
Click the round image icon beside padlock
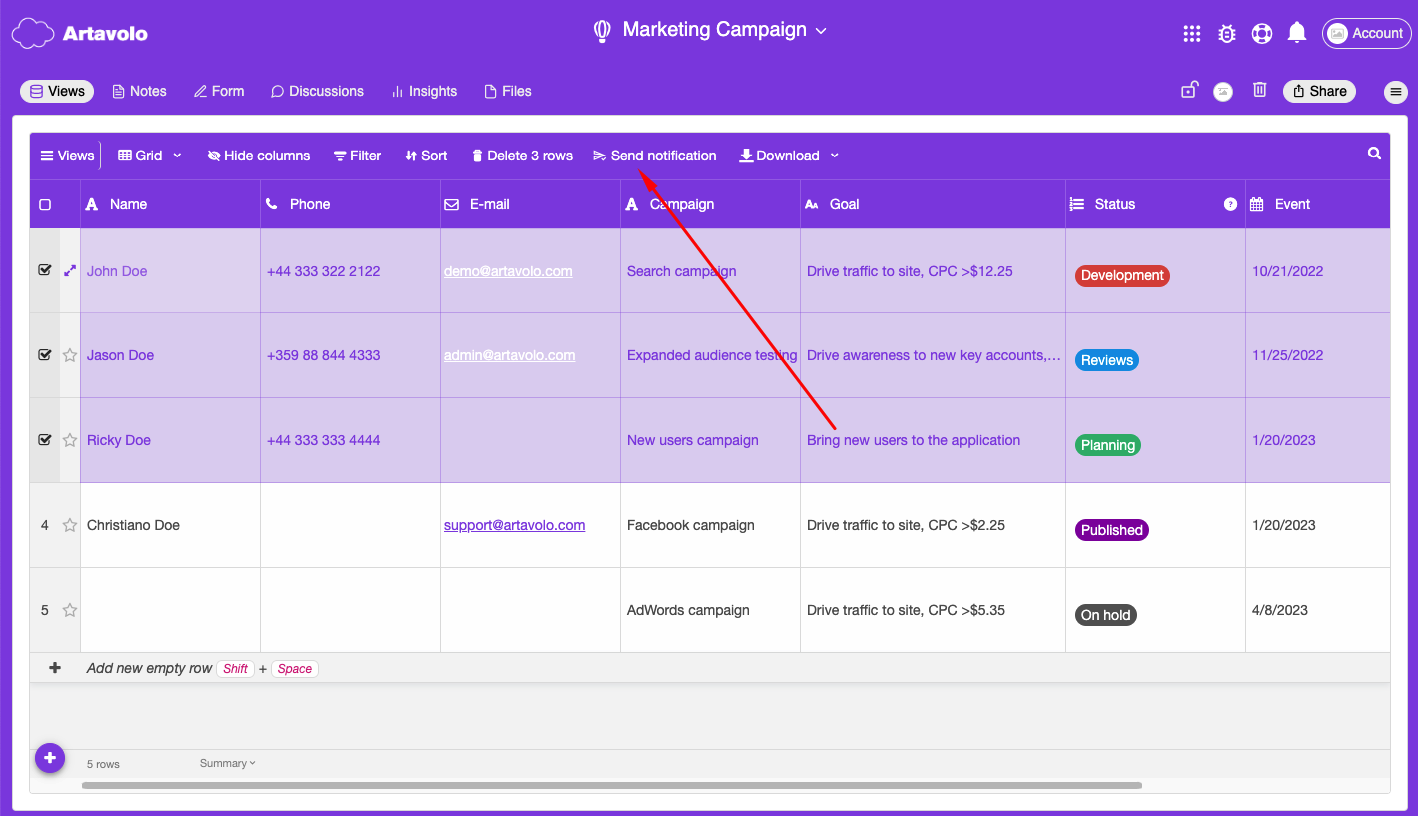click(x=1223, y=91)
